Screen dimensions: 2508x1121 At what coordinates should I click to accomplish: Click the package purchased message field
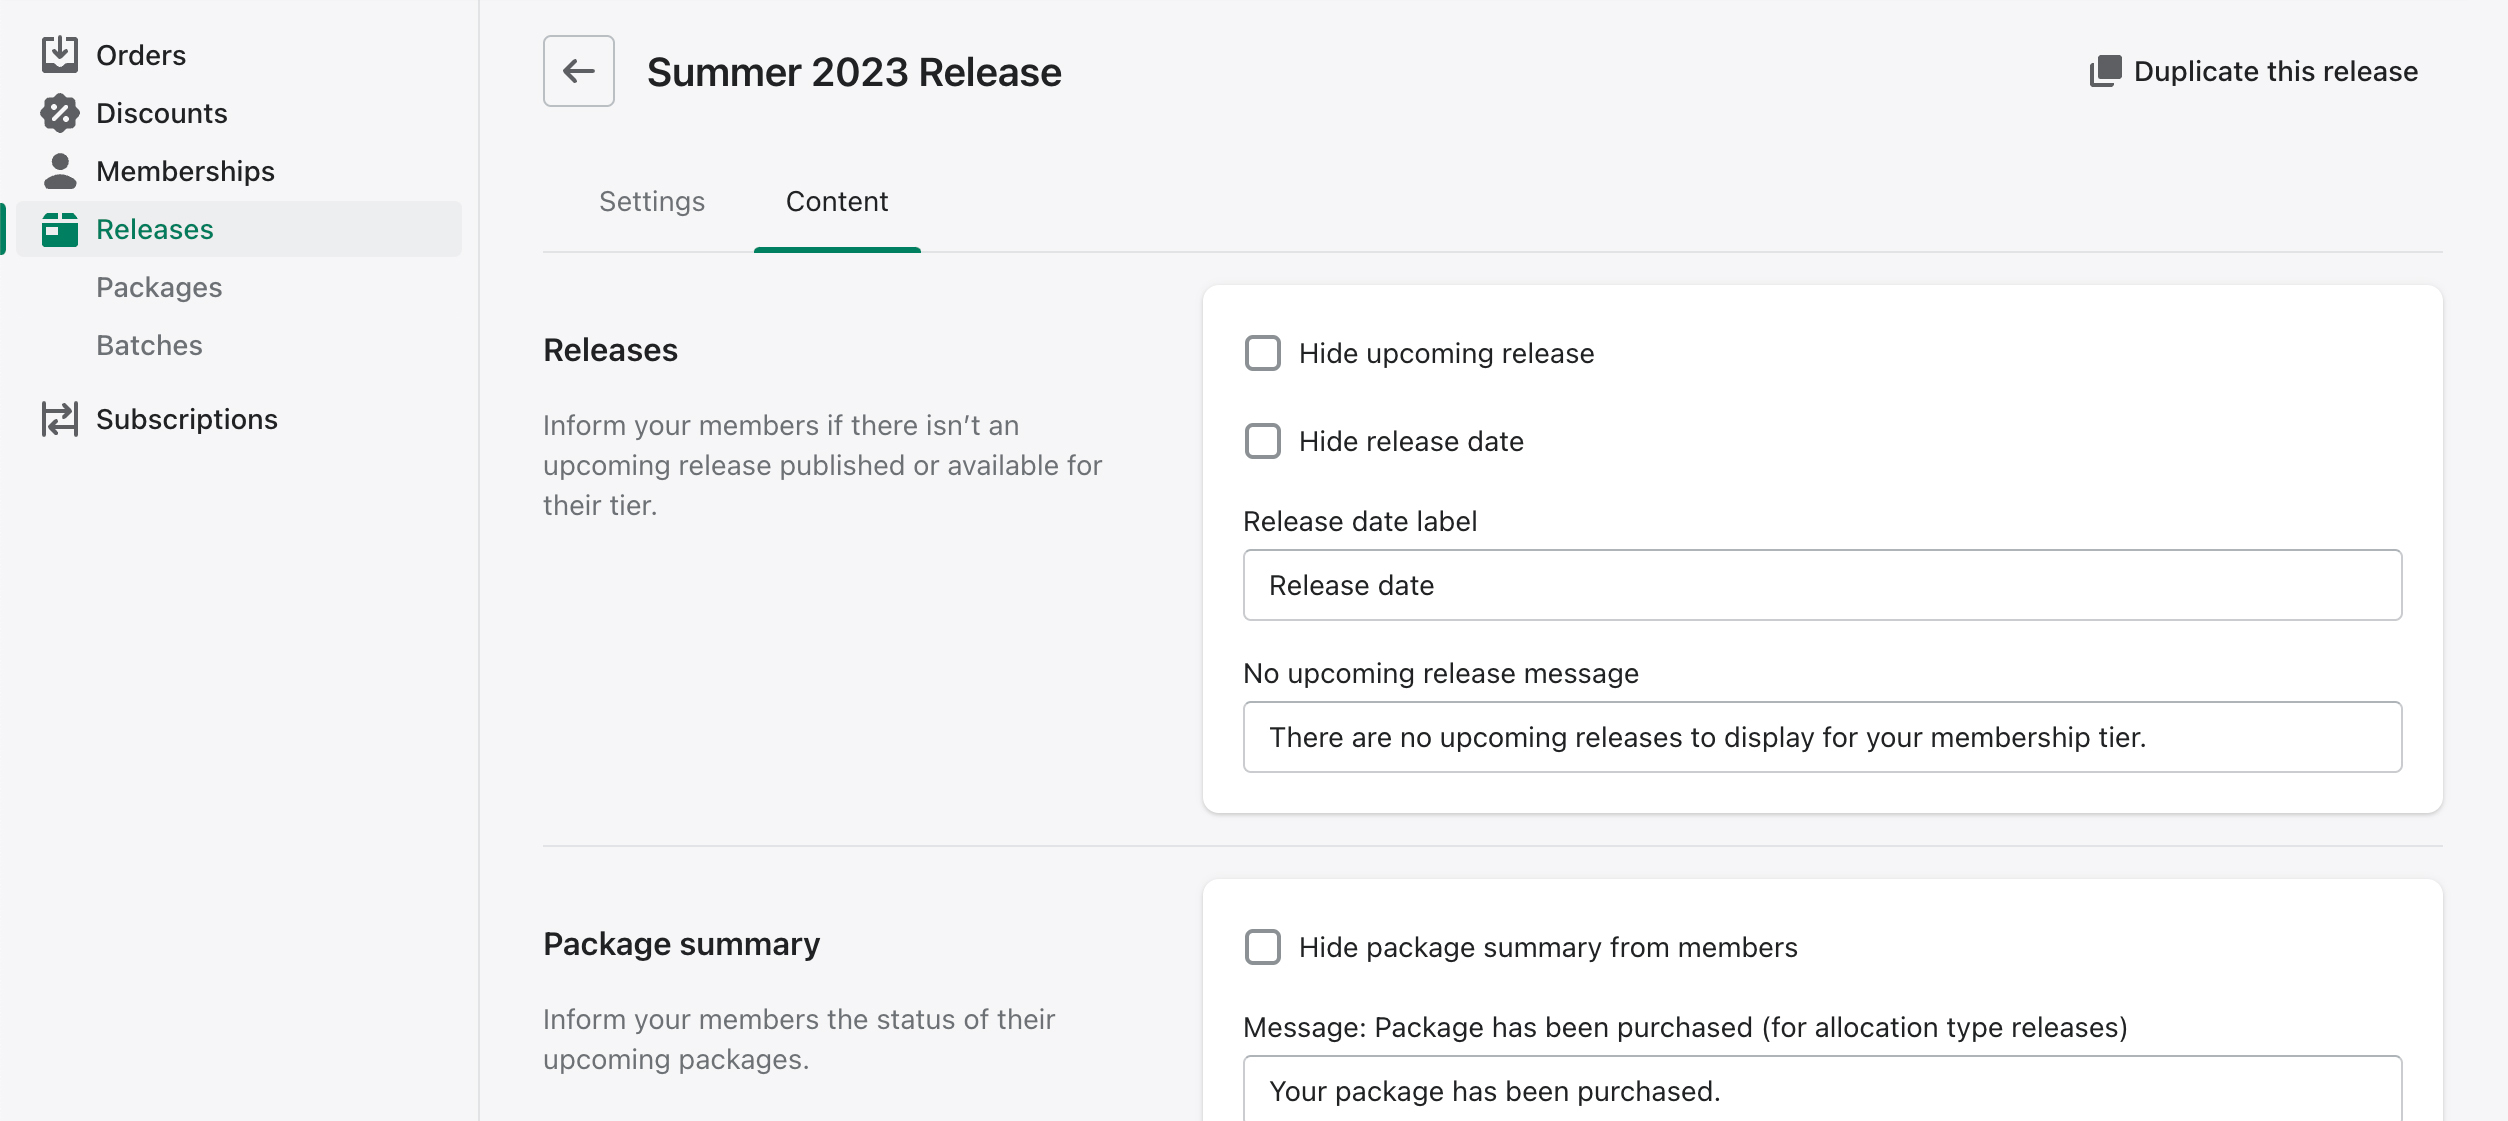1821,1090
